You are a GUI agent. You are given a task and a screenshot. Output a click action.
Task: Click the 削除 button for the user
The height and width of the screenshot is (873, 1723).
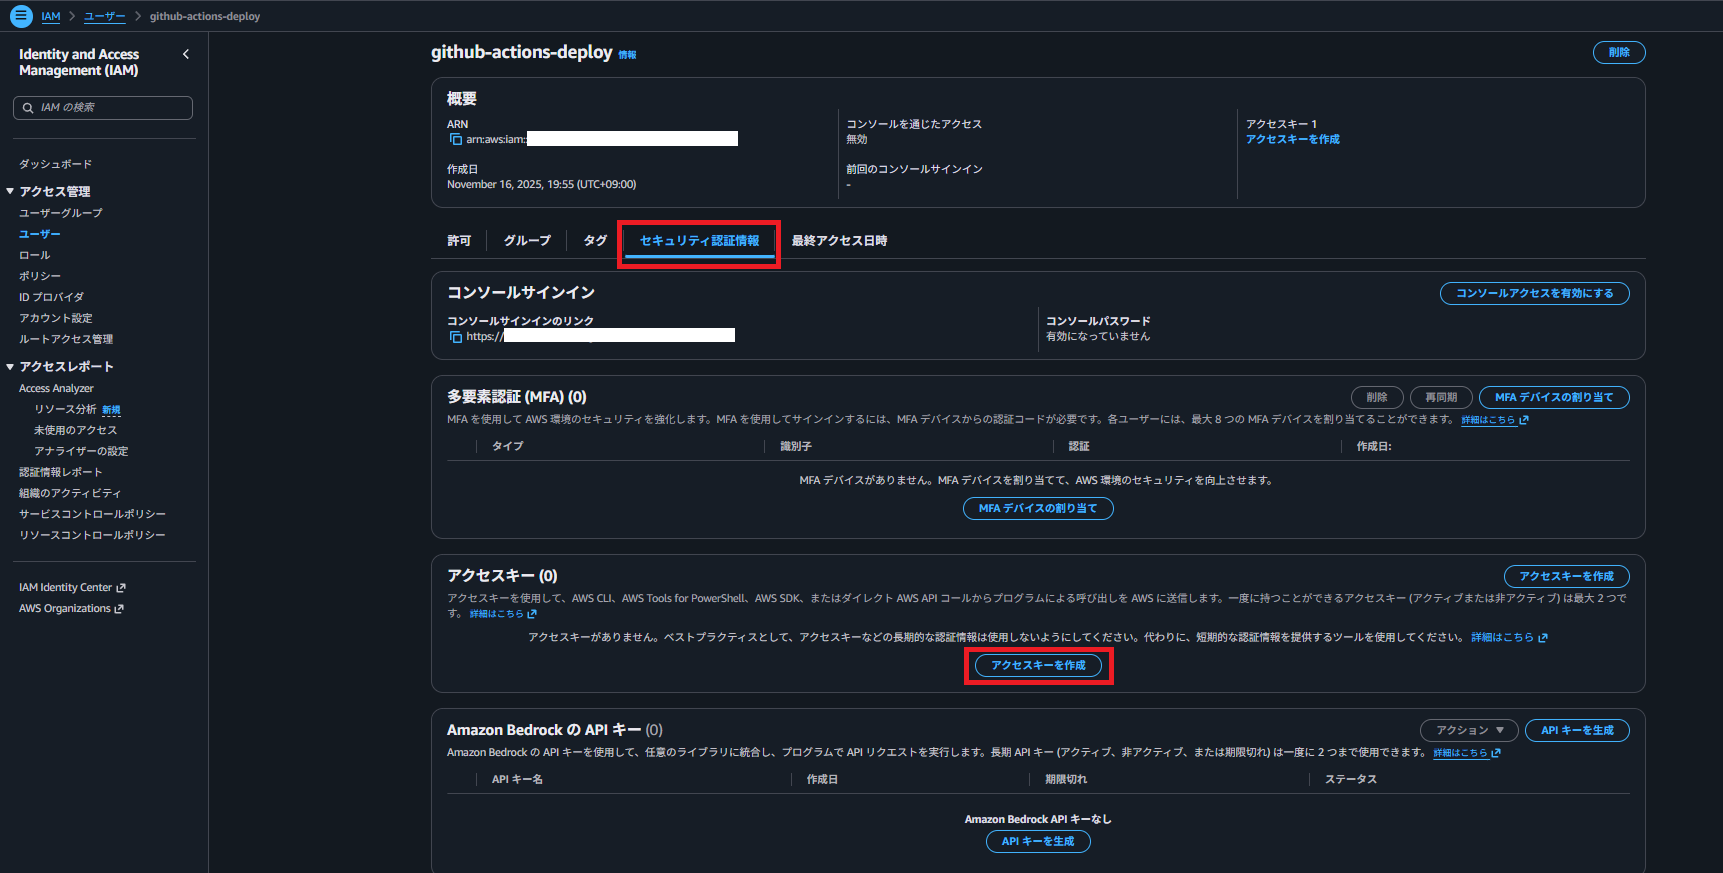(x=1619, y=52)
